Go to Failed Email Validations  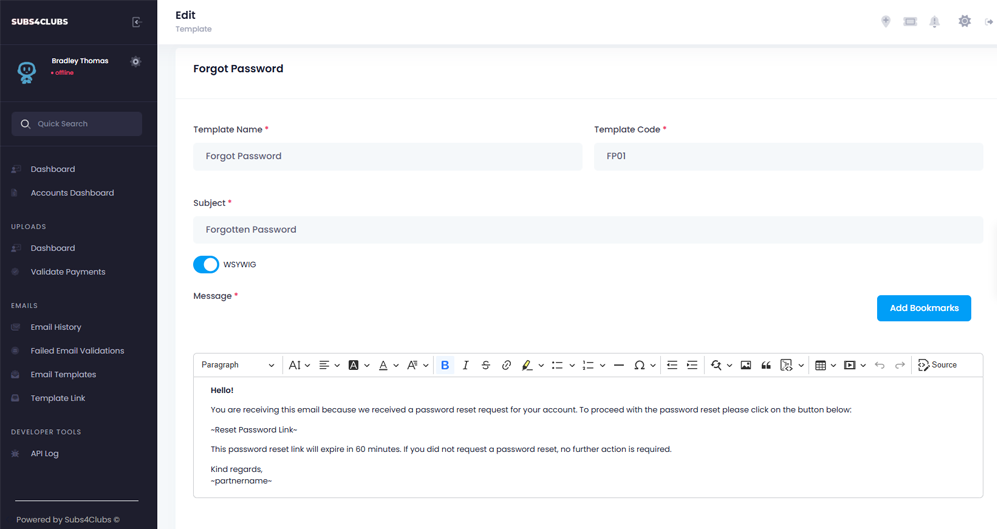tap(77, 351)
